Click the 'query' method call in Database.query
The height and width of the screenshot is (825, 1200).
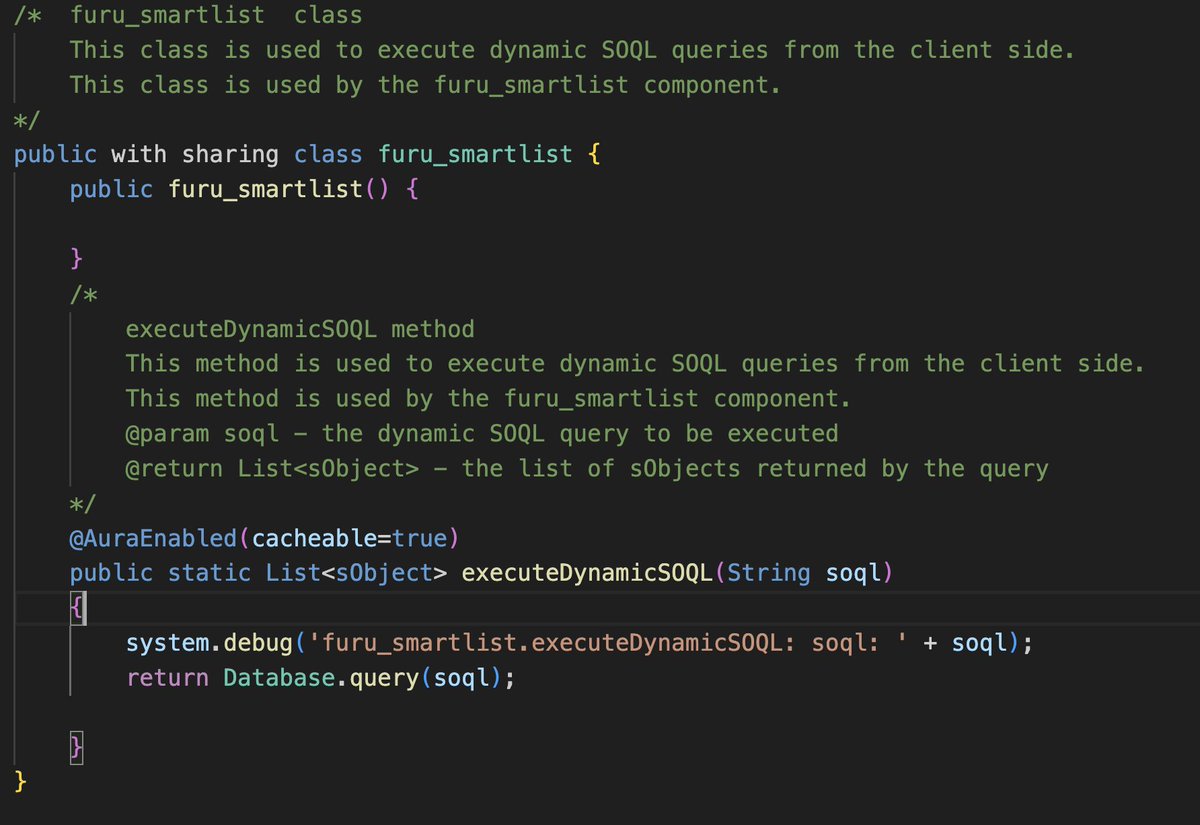(x=384, y=678)
